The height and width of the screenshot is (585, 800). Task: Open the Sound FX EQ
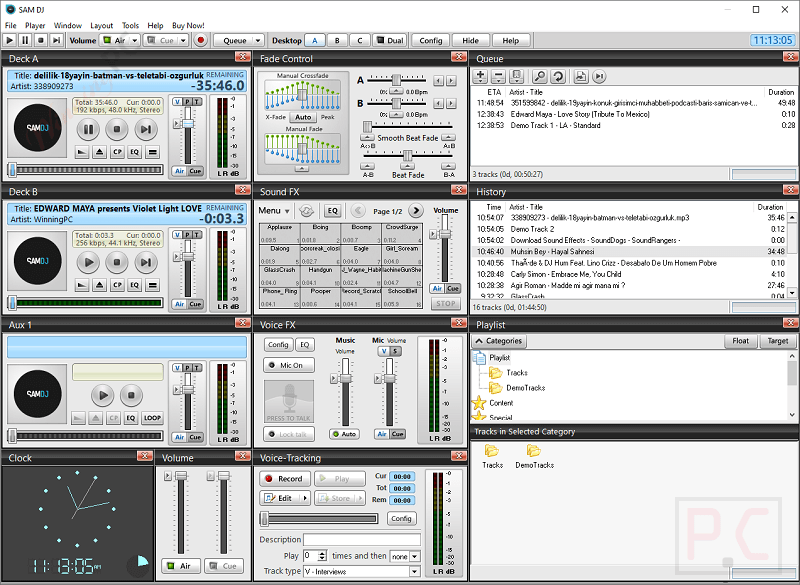pyautogui.click(x=332, y=211)
